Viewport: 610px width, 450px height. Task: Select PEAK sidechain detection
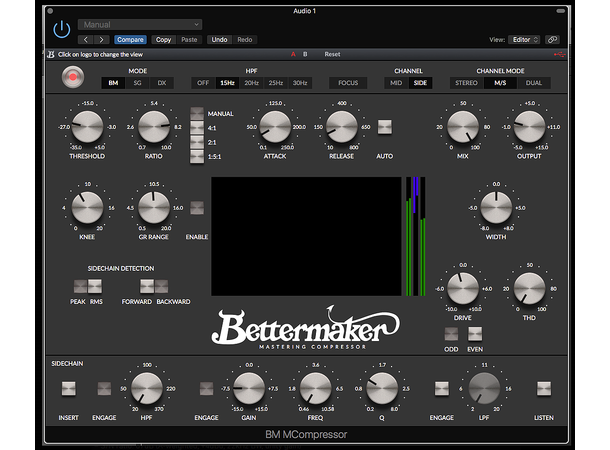click(x=81, y=286)
